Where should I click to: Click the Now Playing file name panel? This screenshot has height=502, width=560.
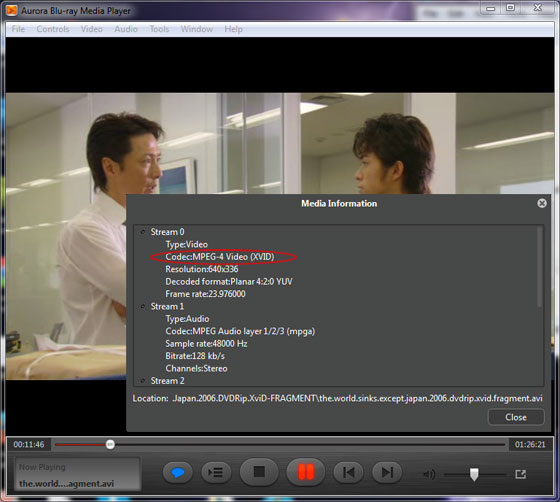78,475
